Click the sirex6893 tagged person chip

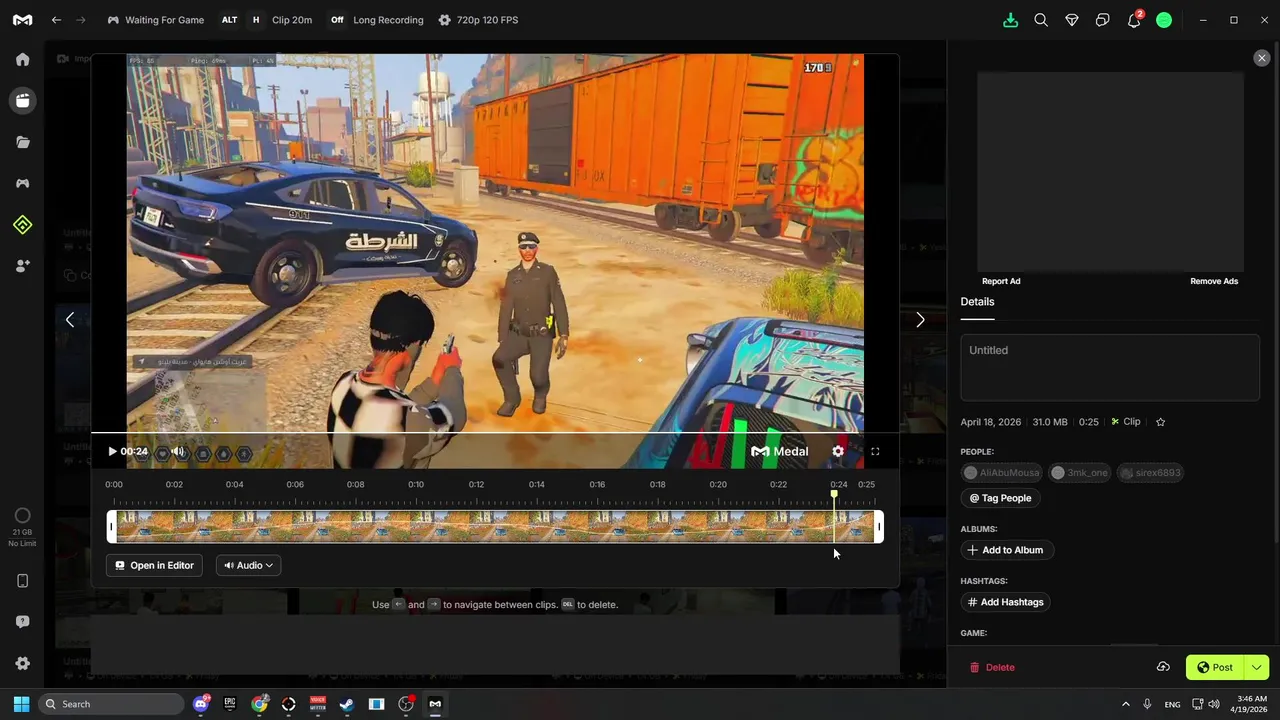pyautogui.click(x=1150, y=473)
